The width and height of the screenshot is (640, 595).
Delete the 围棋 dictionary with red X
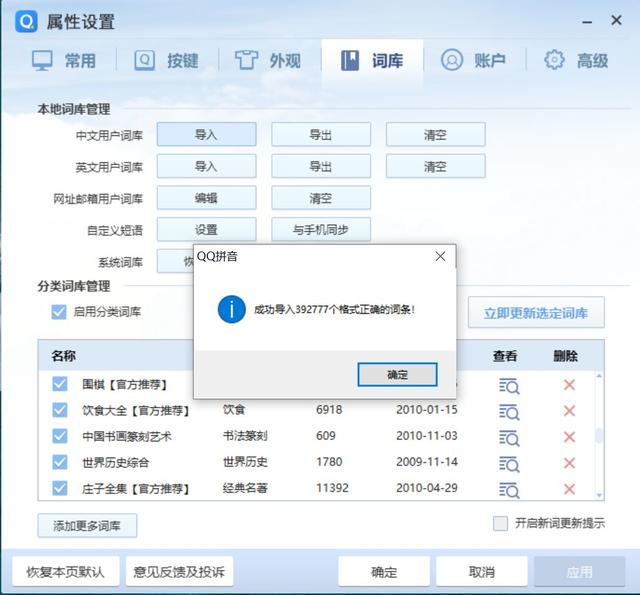coord(569,385)
